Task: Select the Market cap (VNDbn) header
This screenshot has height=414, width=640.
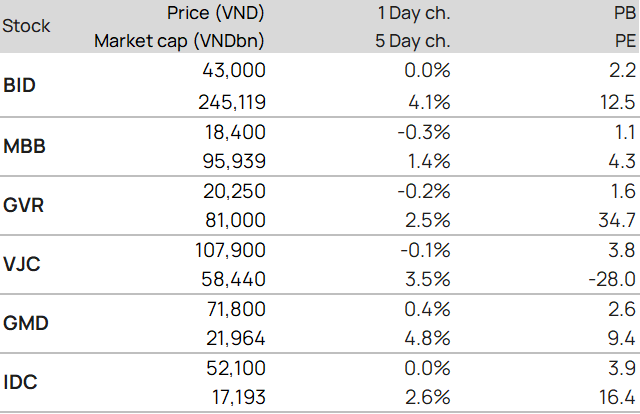Action: point(180,41)
